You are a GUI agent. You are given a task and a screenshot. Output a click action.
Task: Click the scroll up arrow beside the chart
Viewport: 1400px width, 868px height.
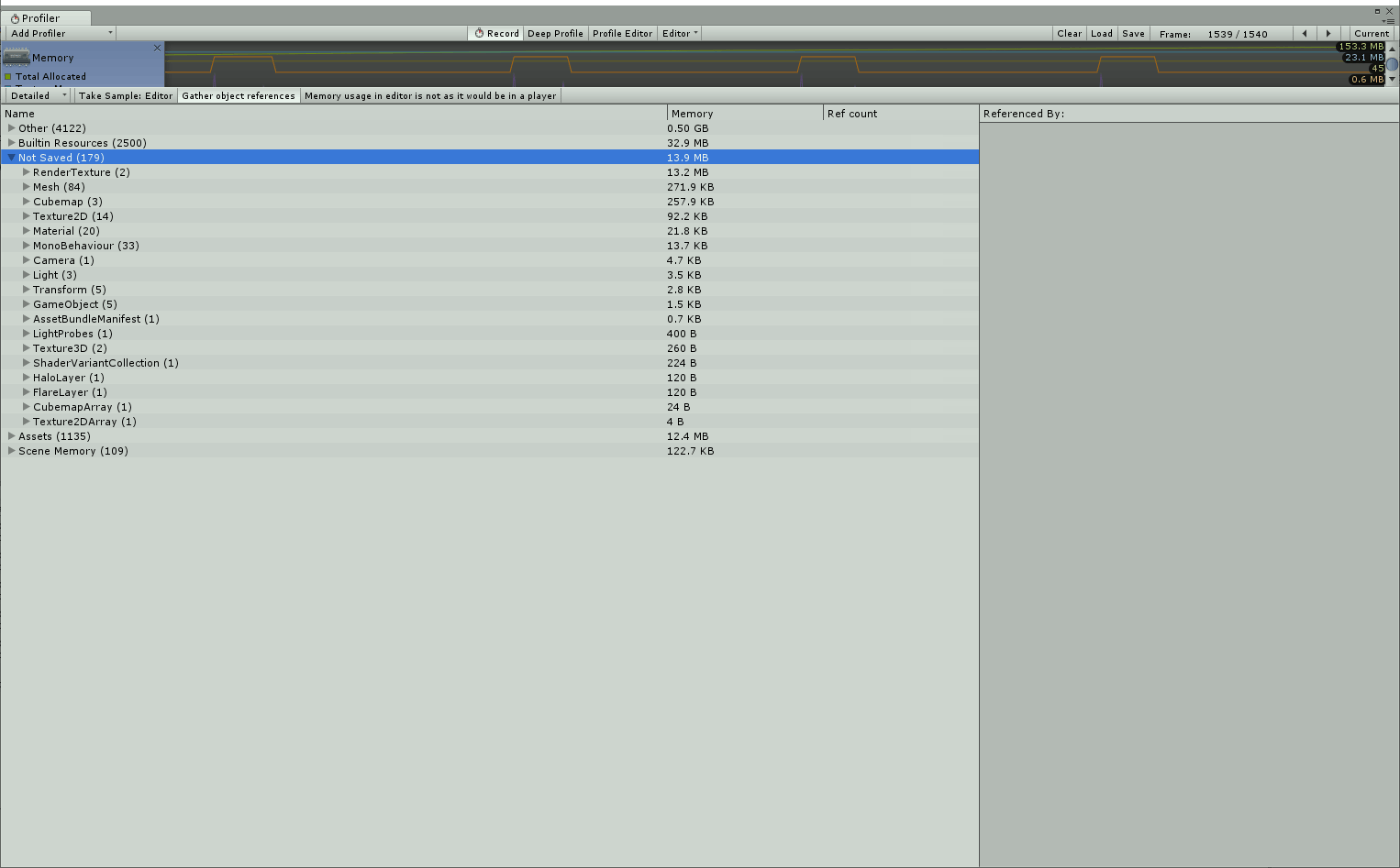point(1392,47)
